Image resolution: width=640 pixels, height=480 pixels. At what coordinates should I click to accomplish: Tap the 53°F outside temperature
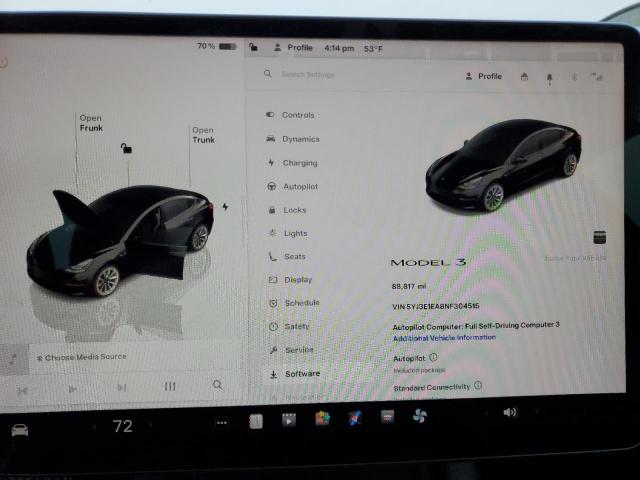coord(373,49)
